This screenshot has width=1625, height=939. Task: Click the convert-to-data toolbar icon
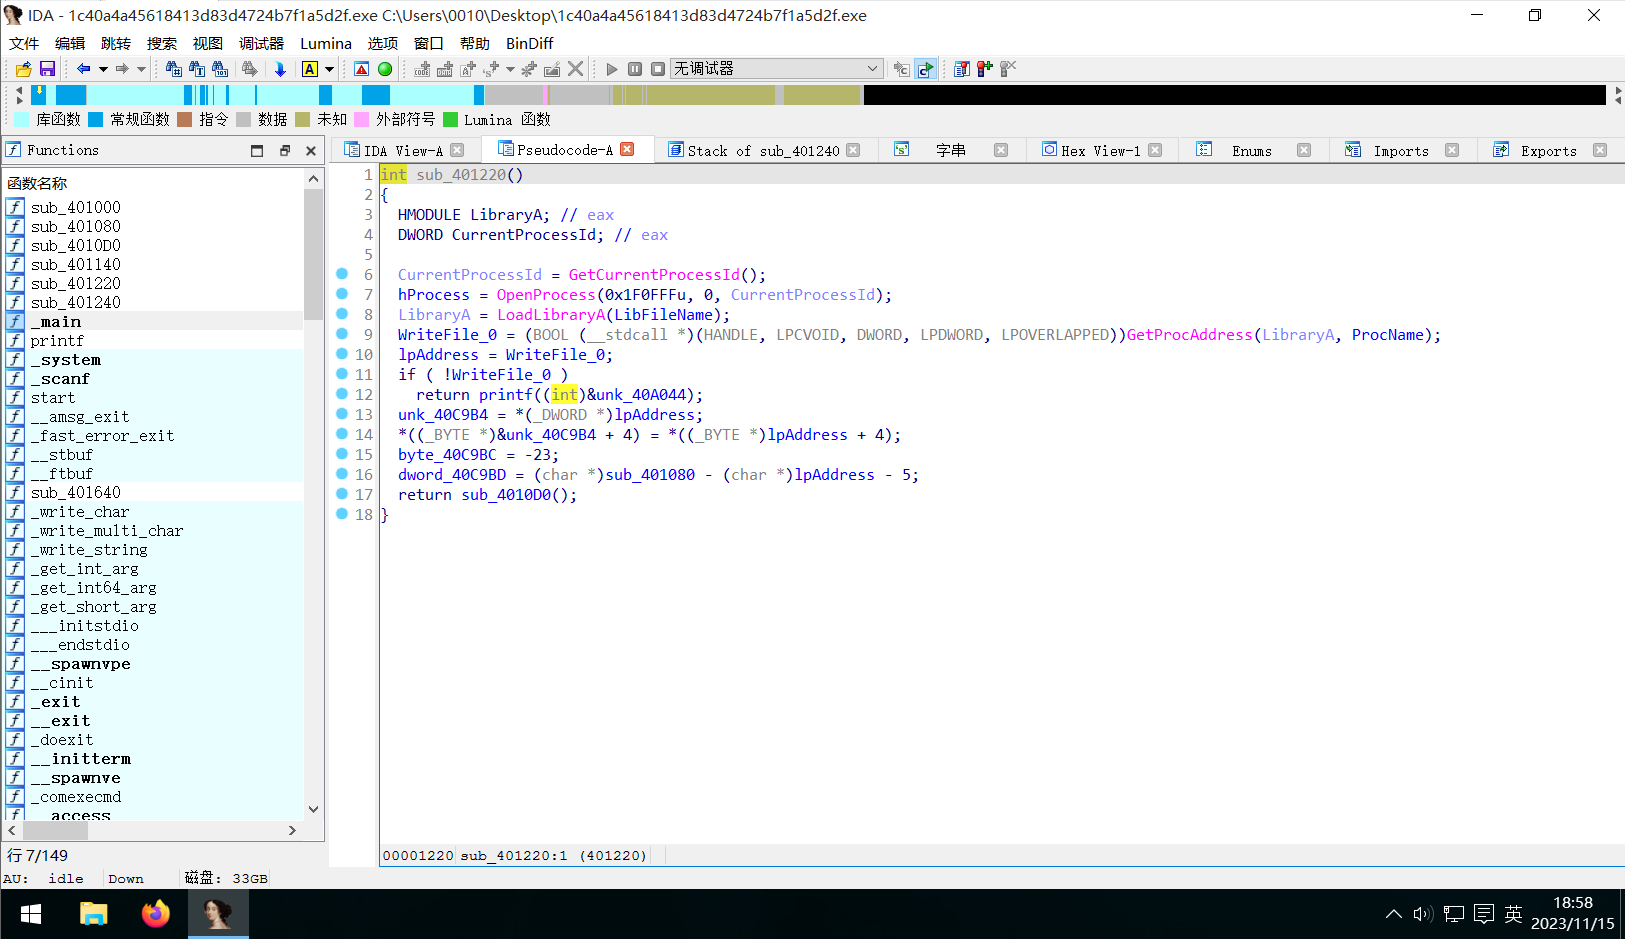click(445, 69)
